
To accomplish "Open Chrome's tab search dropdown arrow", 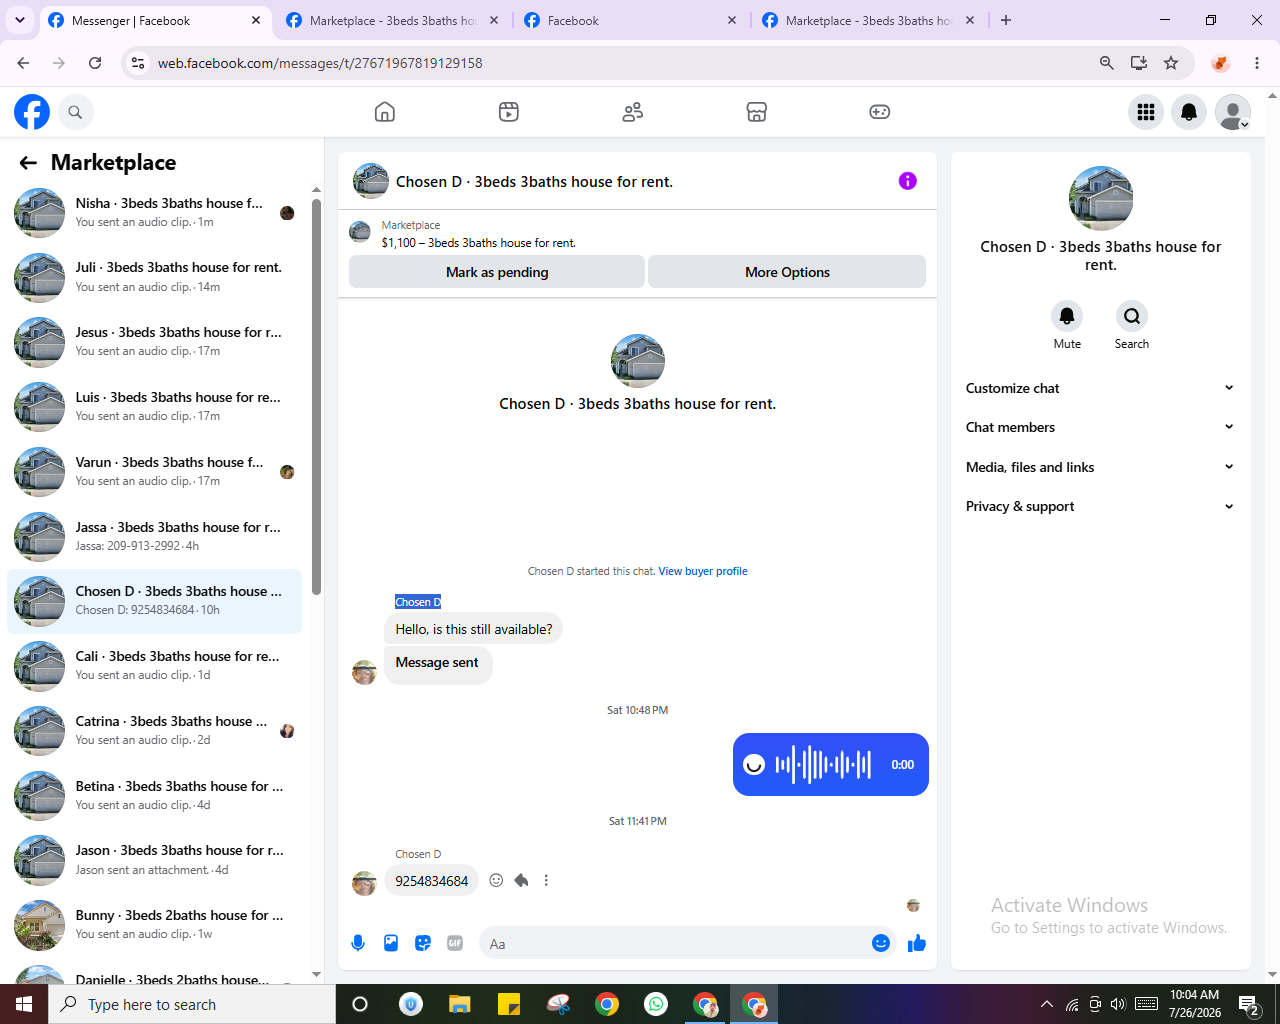I will 20,20.
